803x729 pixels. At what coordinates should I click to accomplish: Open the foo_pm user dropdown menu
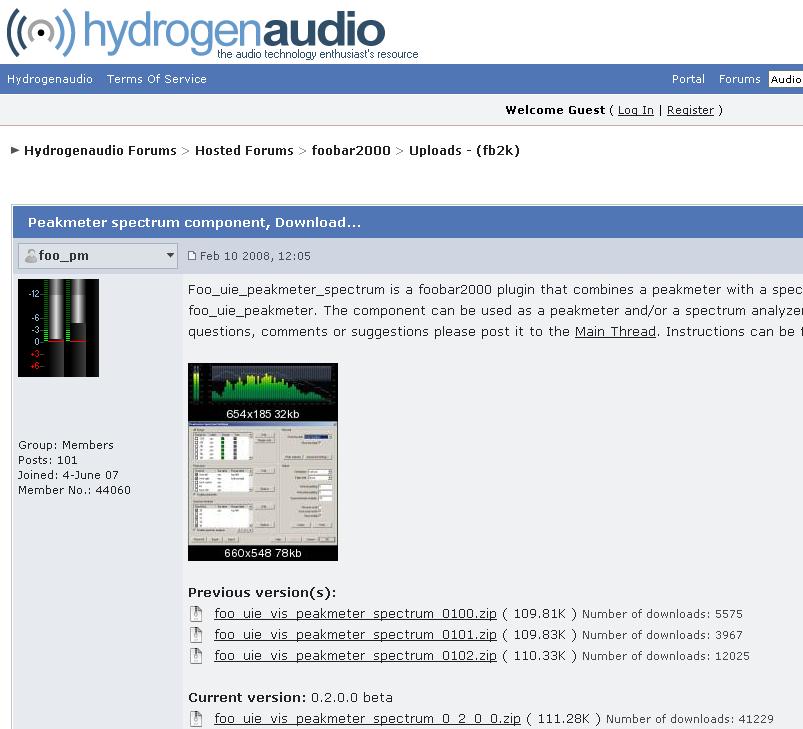tap(170, 256)
